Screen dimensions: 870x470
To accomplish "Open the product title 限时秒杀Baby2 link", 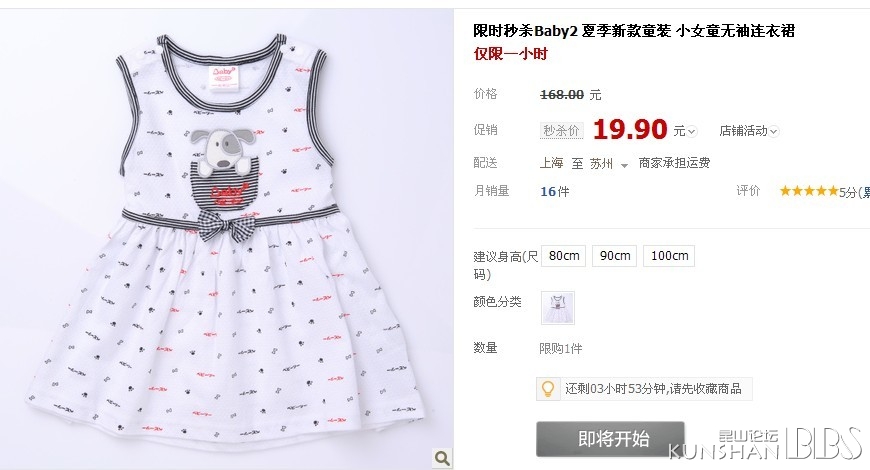I will (634, 31).
